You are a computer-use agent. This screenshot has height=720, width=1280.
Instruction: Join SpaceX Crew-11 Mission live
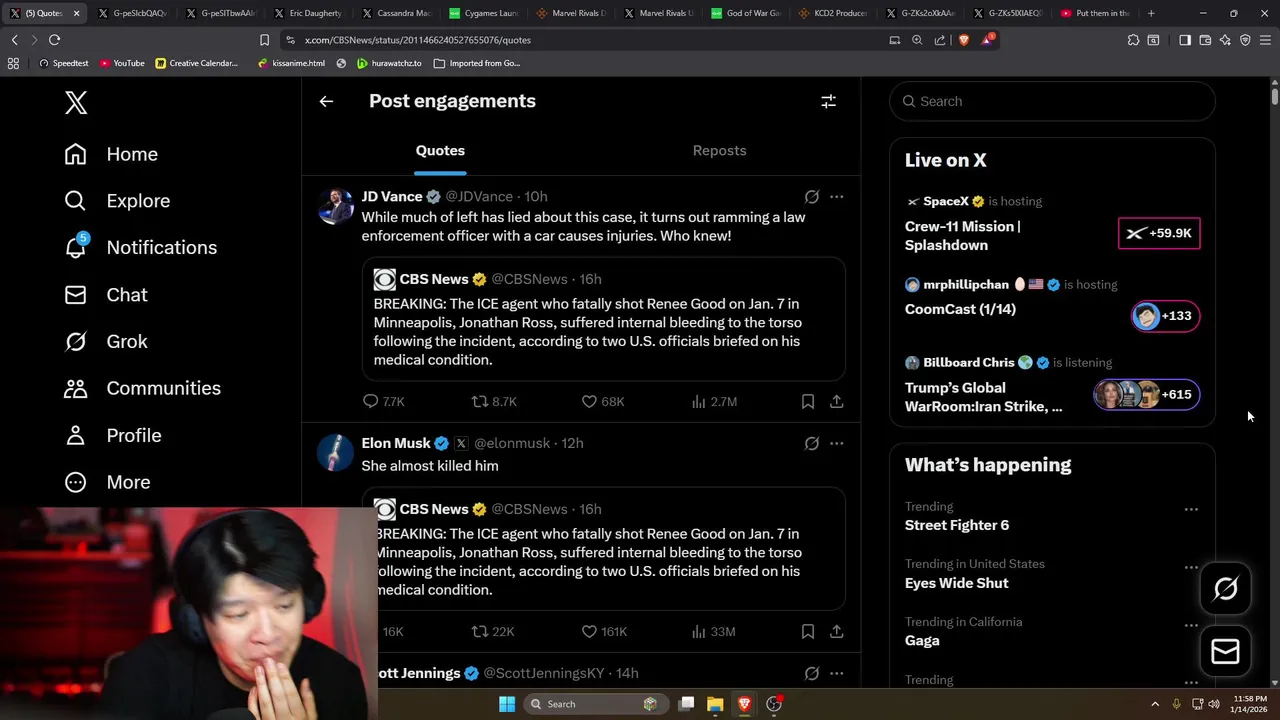tap(1159, 233)
